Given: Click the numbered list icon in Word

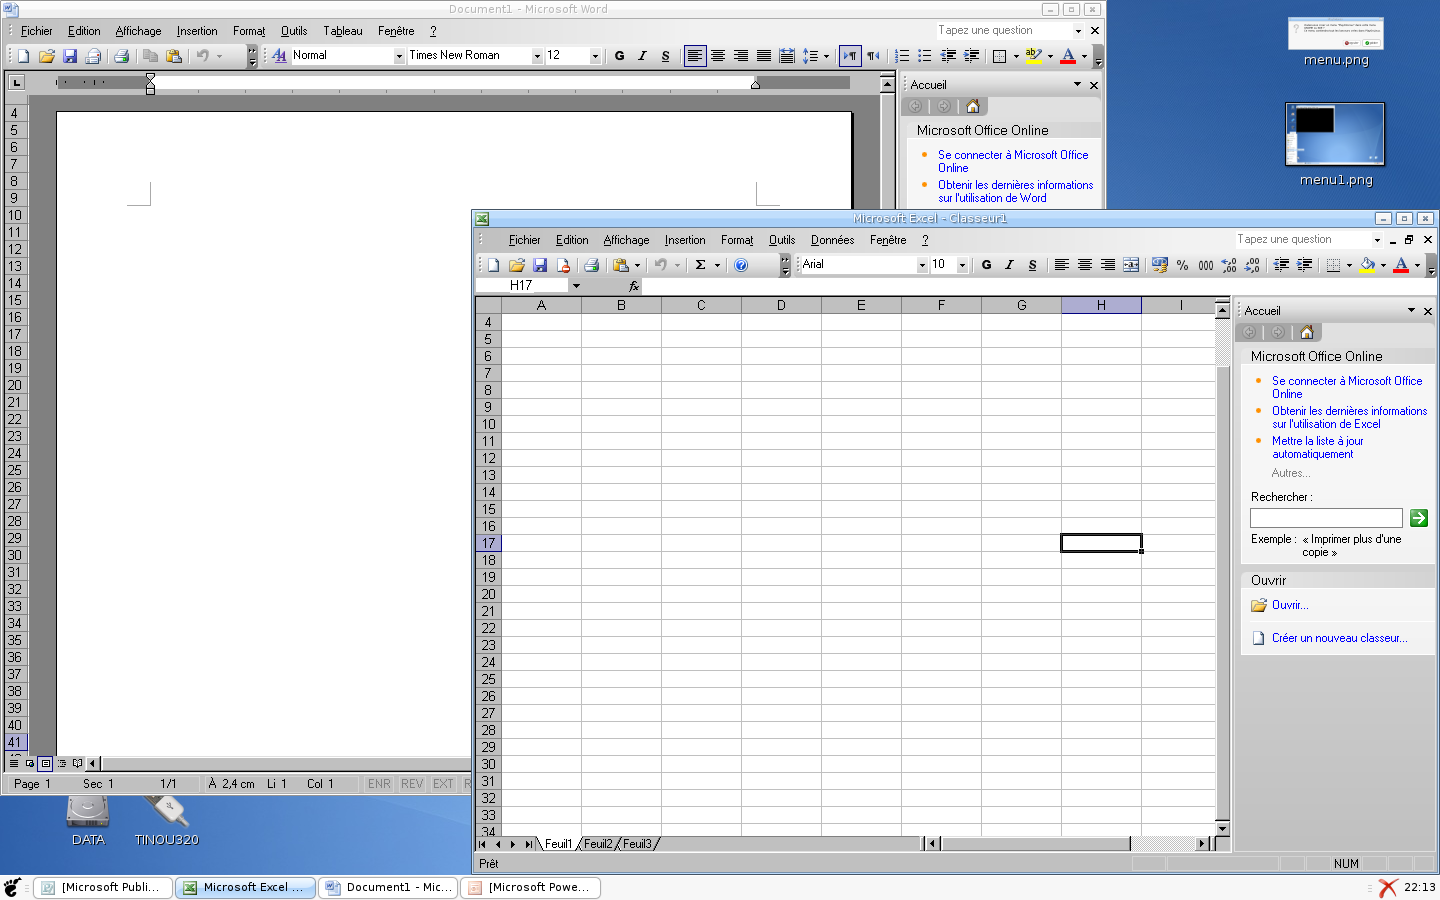Looking at the screenshot, I should point(902,56).
